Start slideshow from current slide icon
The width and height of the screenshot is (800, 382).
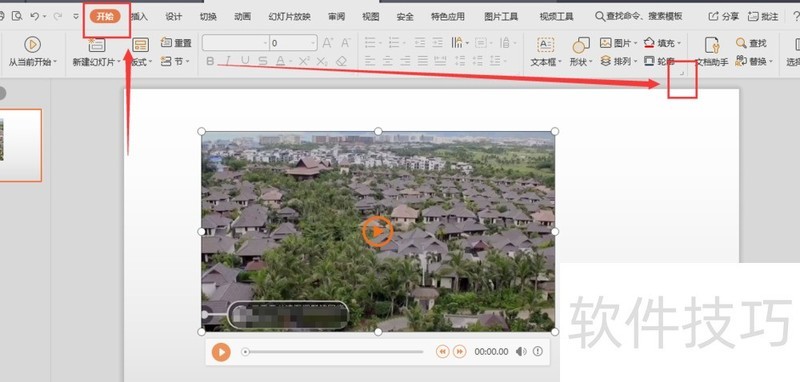pos(32,45)
